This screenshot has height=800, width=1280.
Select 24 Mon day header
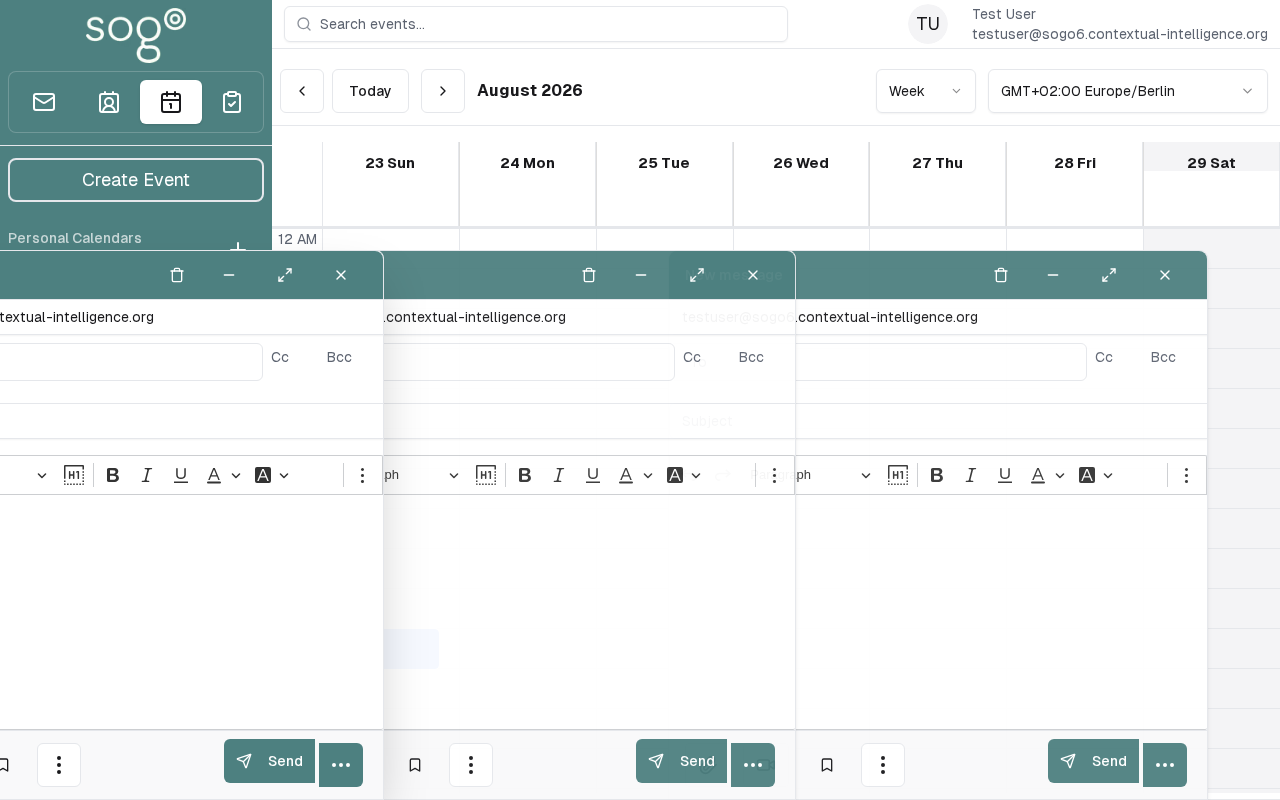click(528, 163)
